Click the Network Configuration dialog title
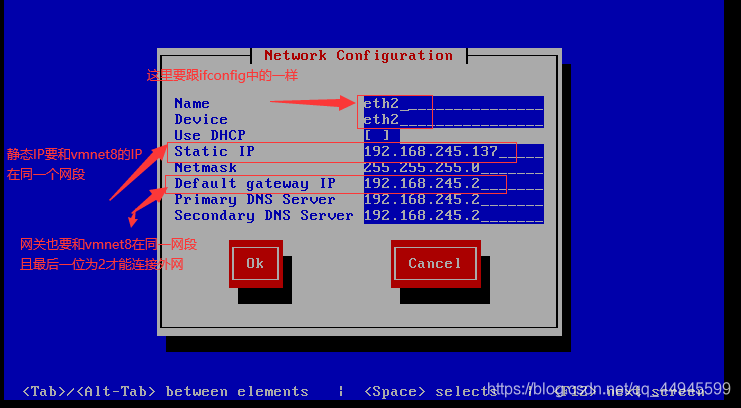Viewport: 741px width, 408px height. click(358, 55)
